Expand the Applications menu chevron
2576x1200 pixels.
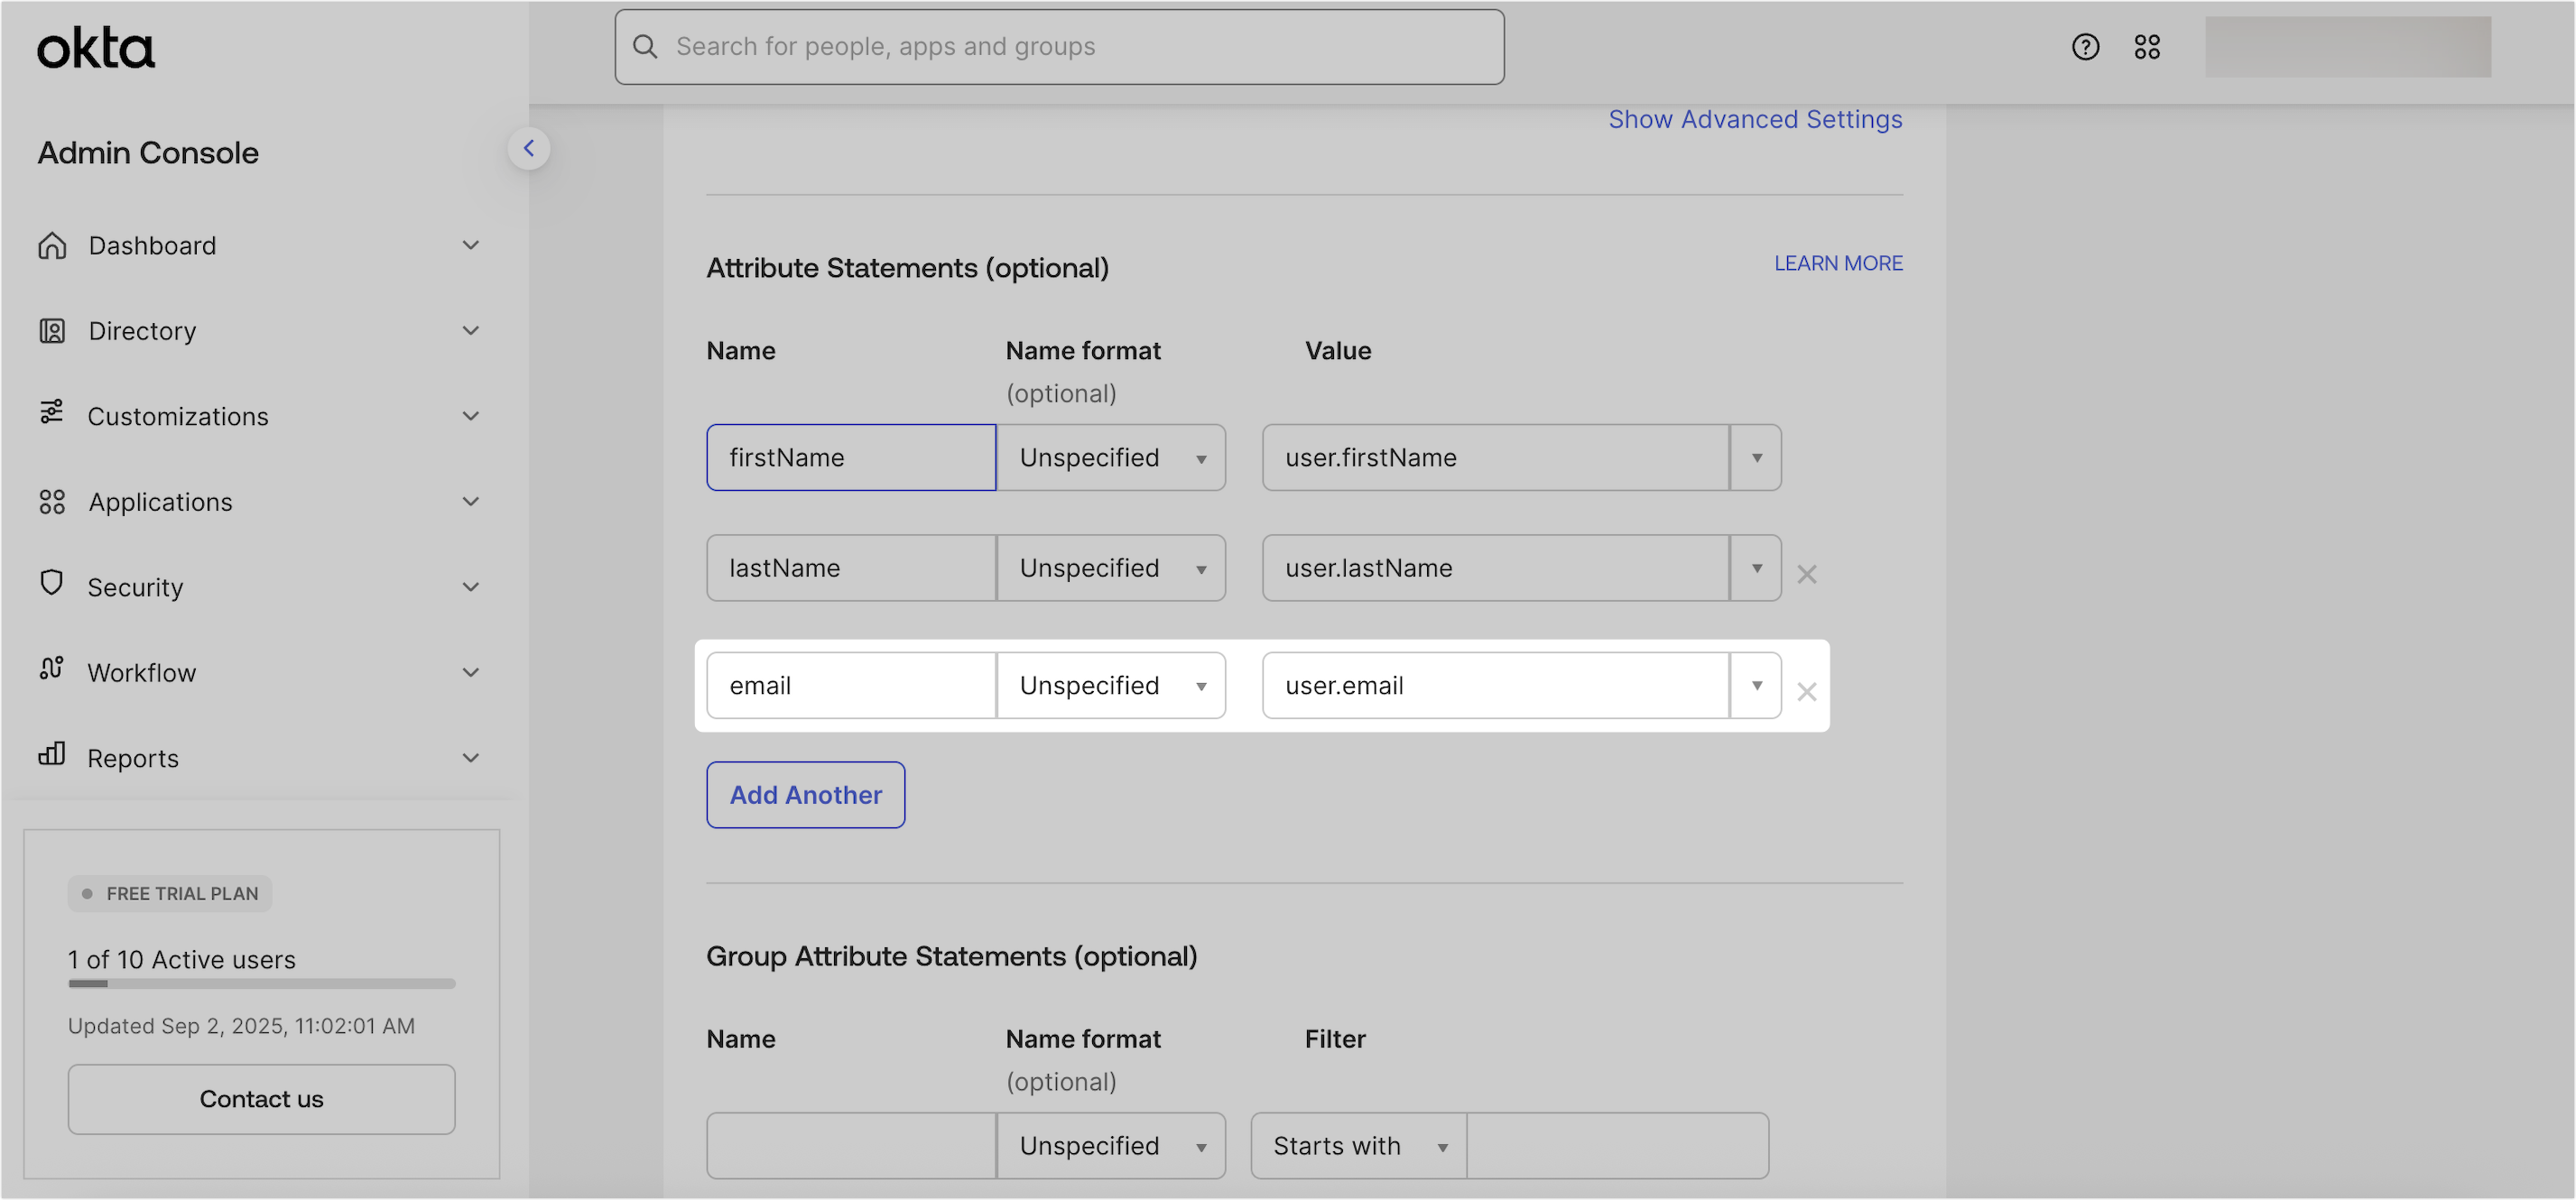point(471,502)
